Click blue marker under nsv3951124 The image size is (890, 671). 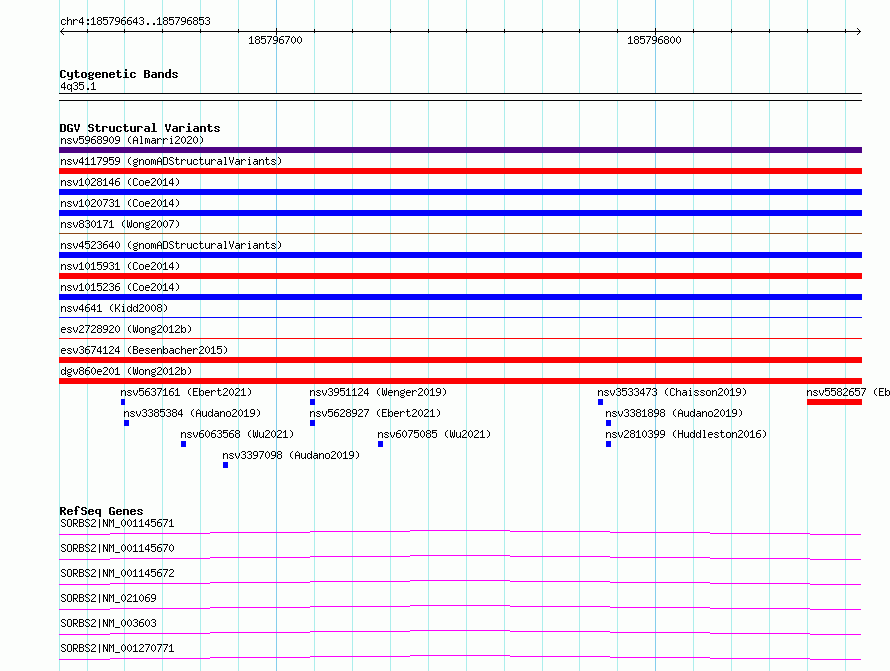[x=312, y=402]
